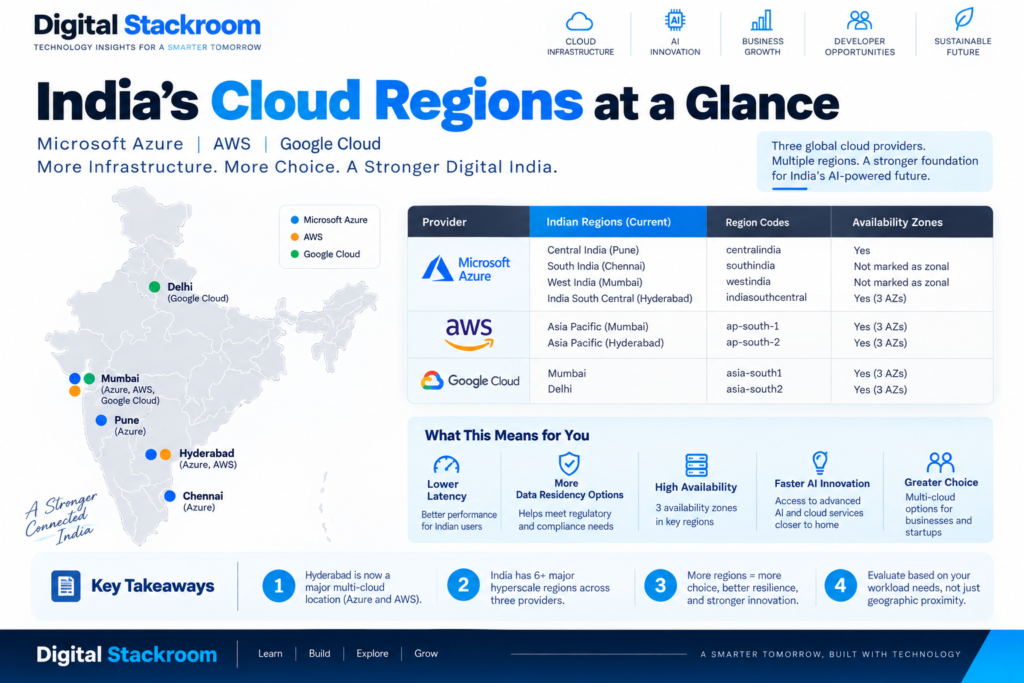
Task: Click the Data Residency shield icon
Action: point(569,464)
